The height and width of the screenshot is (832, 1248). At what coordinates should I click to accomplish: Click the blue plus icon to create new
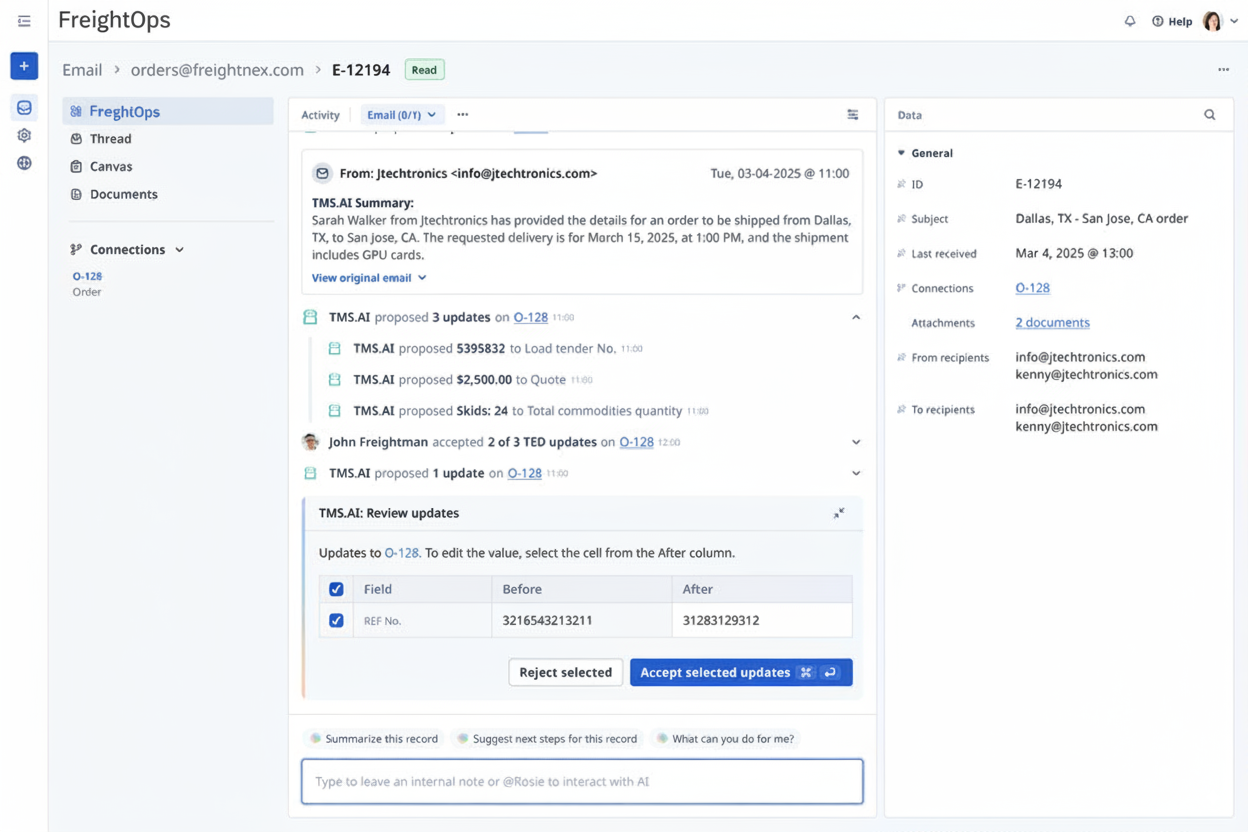pos(24,65)
